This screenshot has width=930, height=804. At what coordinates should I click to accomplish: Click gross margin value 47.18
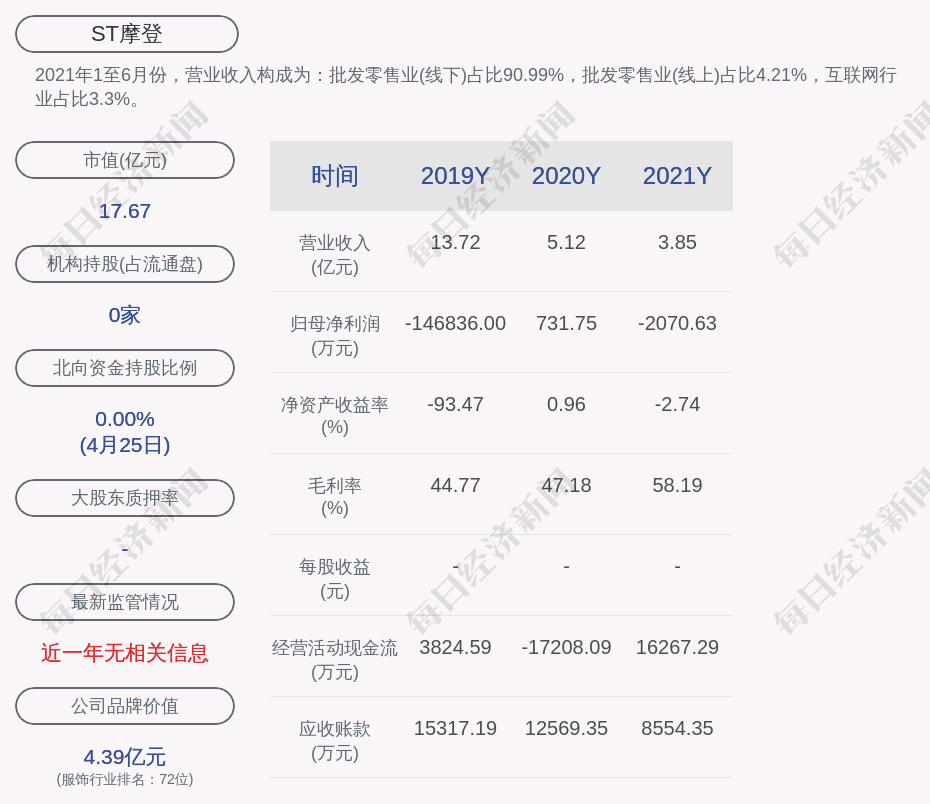point(566,486)
